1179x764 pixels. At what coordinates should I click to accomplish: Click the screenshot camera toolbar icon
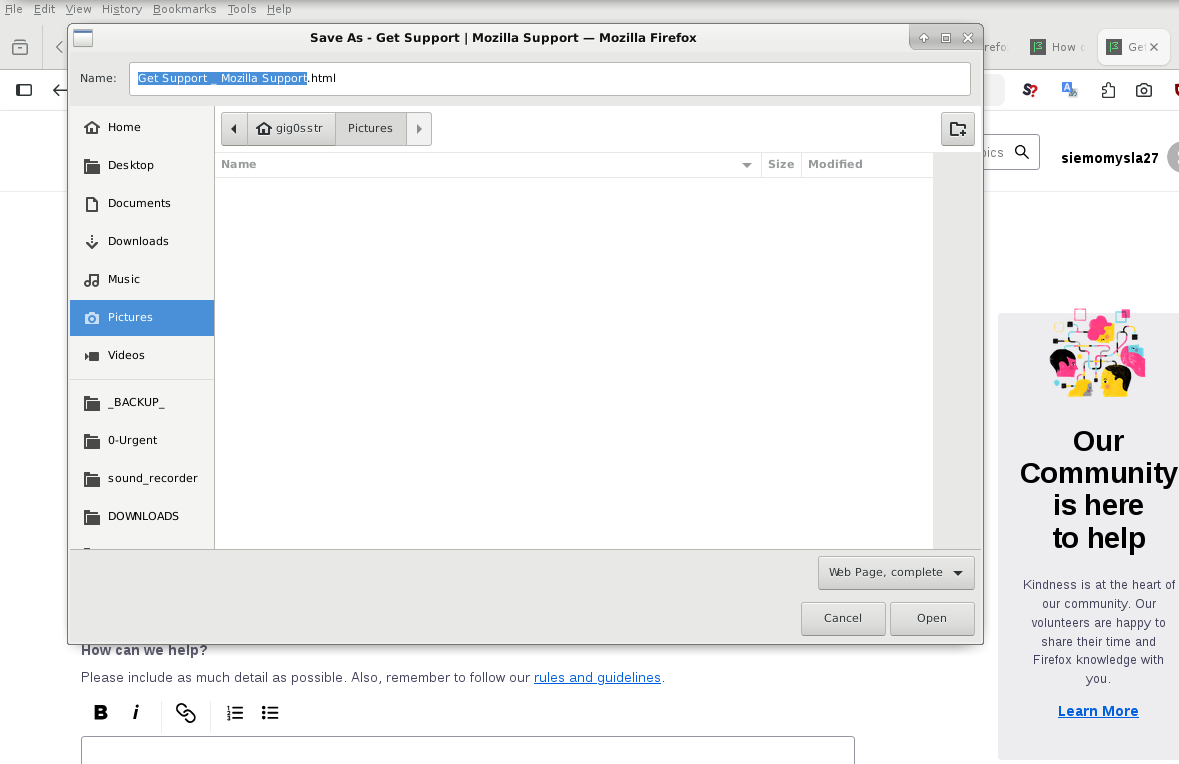(1144, 90)
